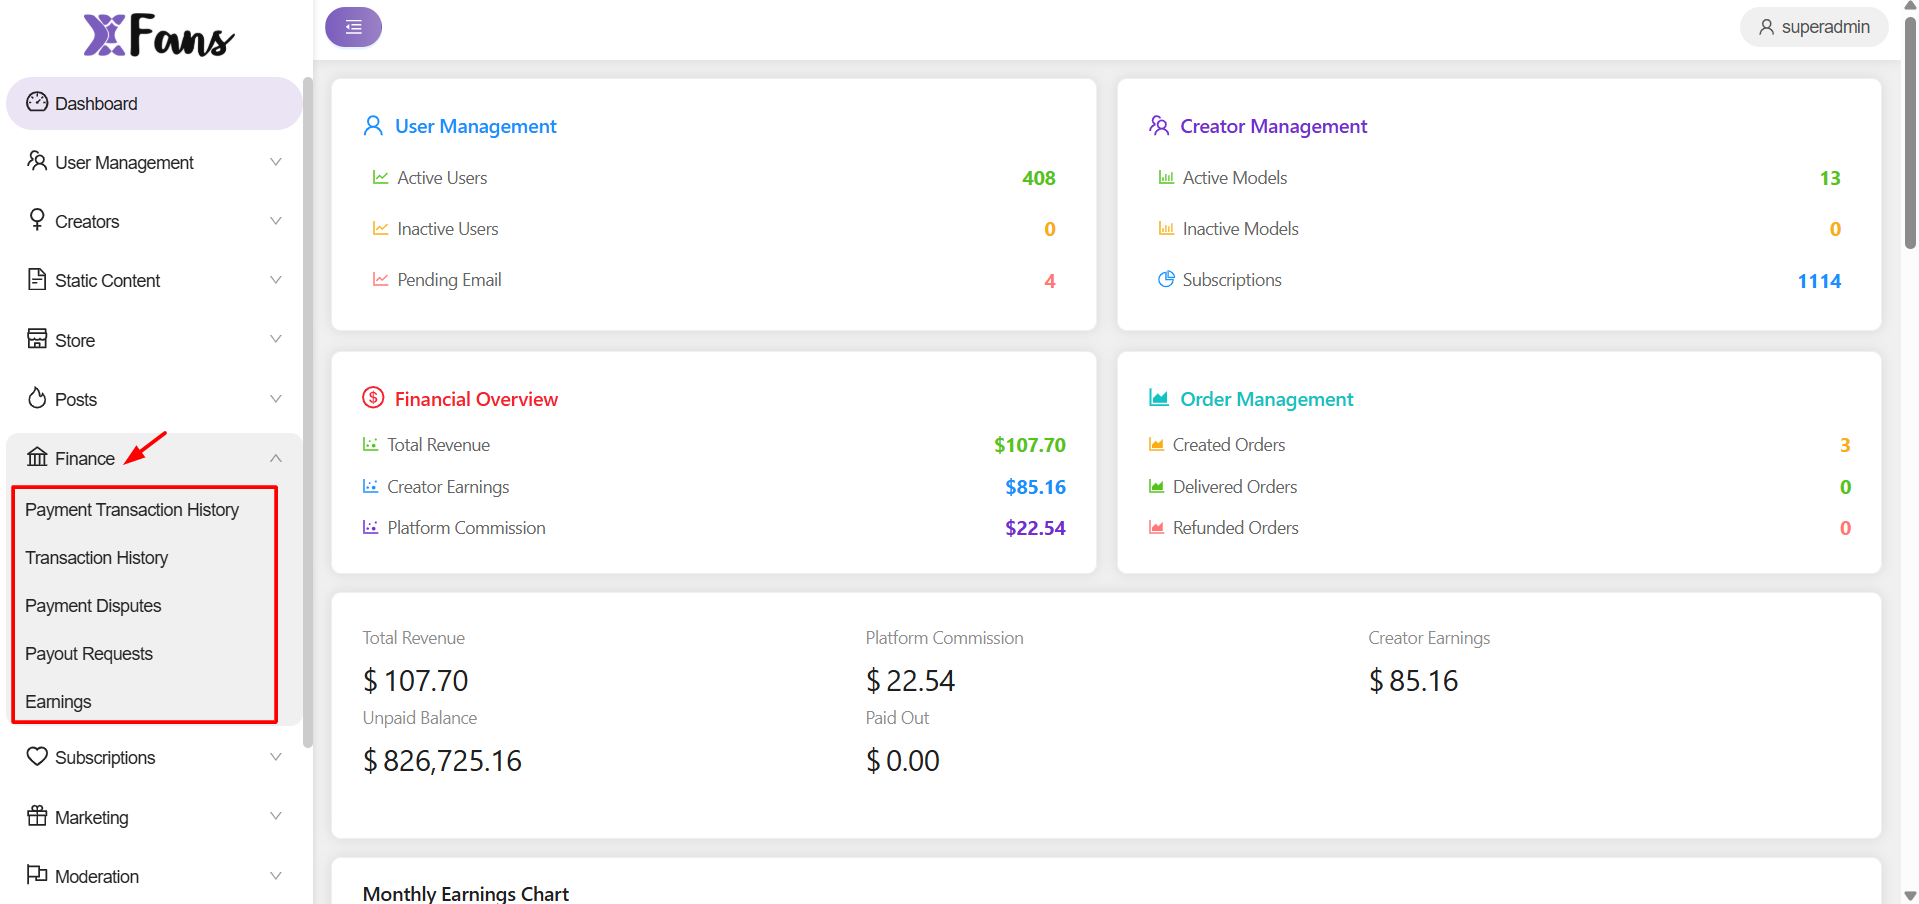Click the Marketing gift icon
This screenshot has width=1919, height=904.
37,816
